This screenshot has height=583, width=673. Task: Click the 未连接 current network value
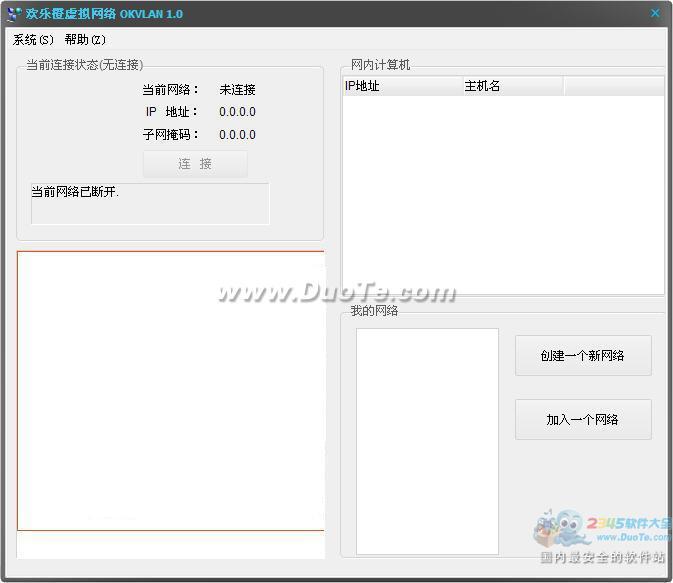[x=237, y=90]
